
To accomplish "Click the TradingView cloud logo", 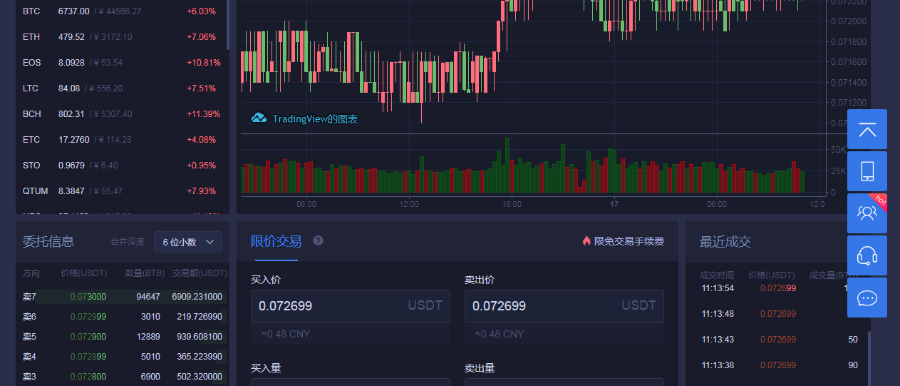I will (x=259, y=118).
